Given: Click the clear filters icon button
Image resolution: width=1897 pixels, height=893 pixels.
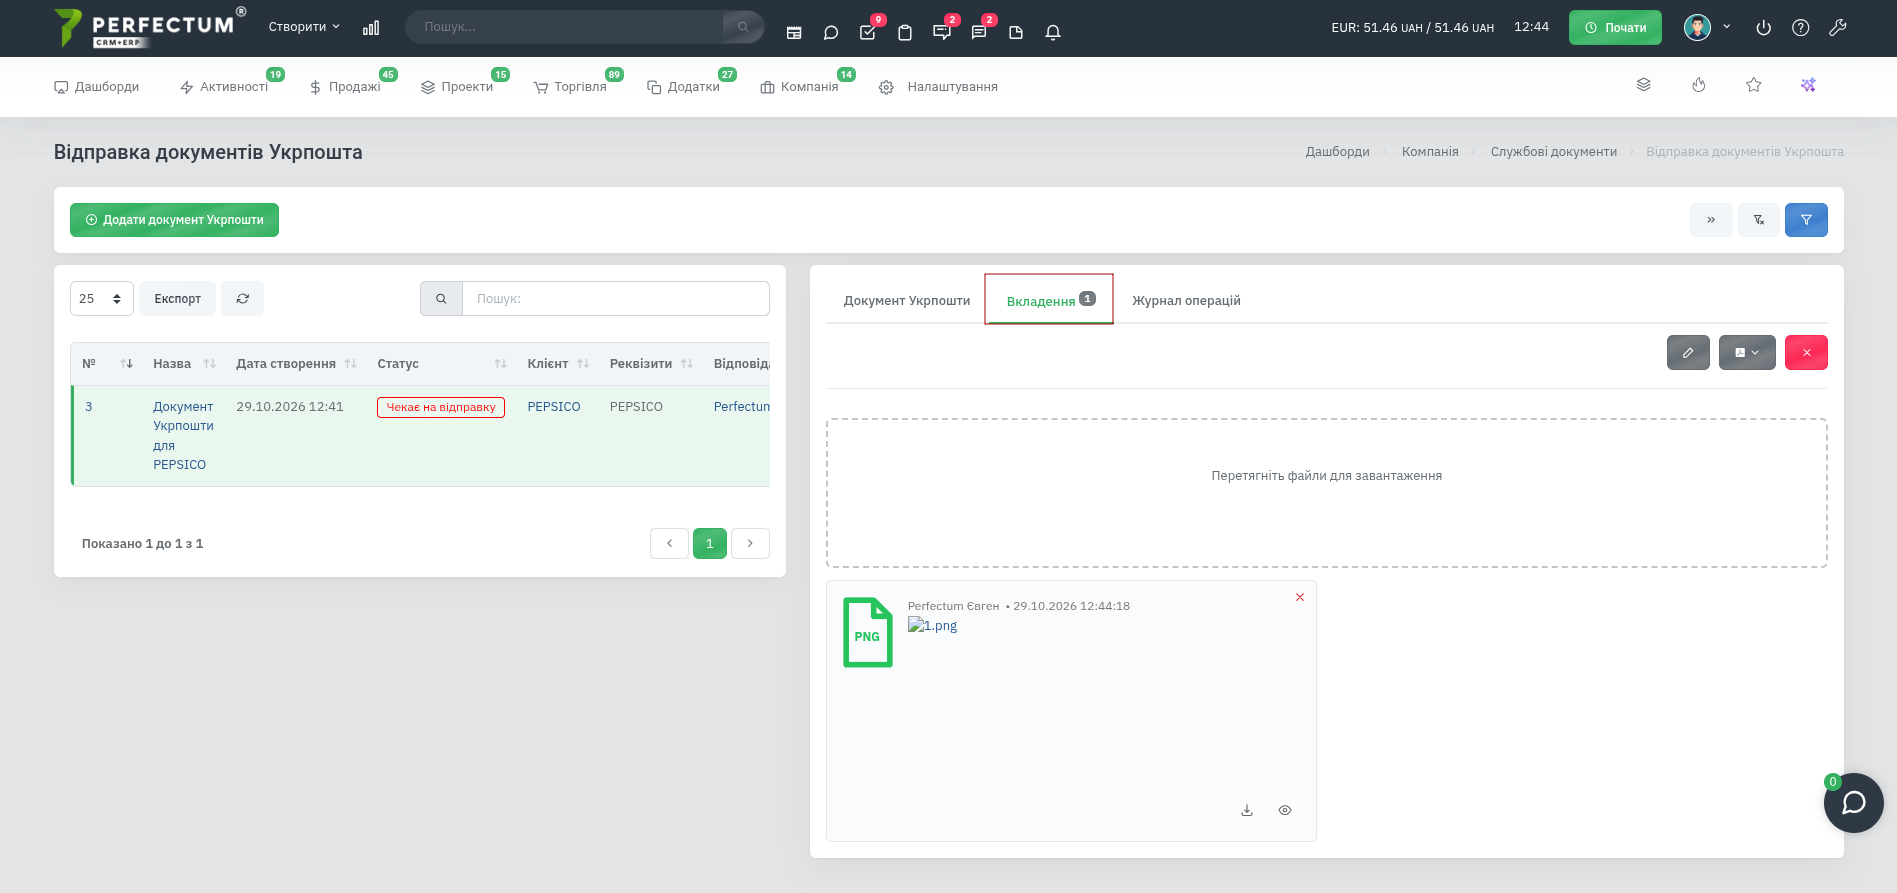Looking at the screenshot, I should (1759, 220).
